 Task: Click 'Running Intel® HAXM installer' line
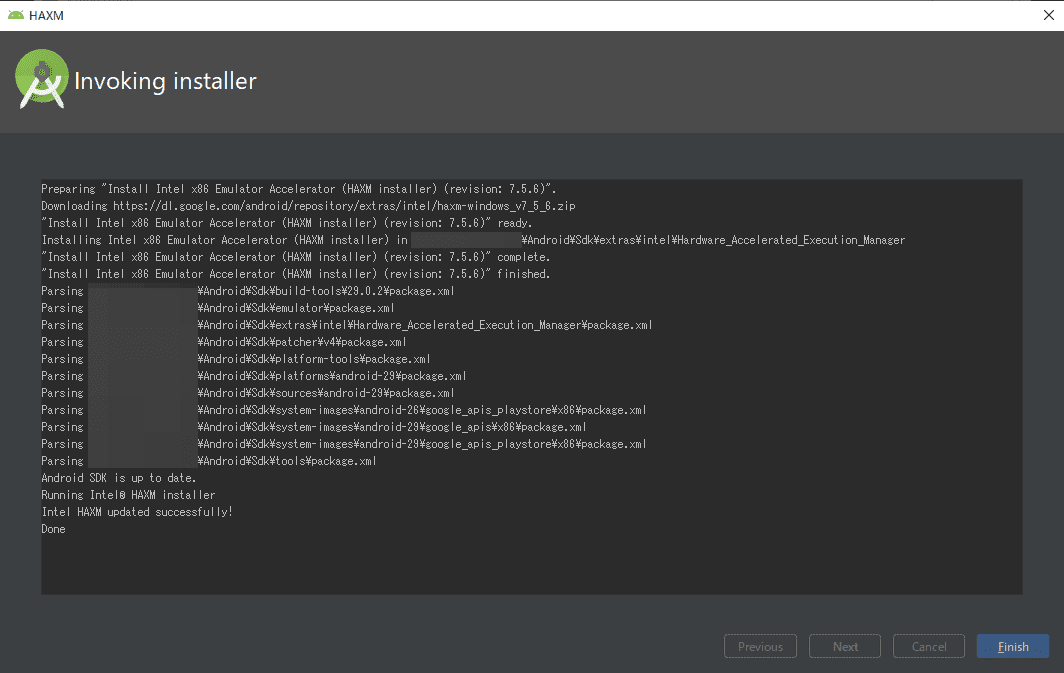[128, 495]
